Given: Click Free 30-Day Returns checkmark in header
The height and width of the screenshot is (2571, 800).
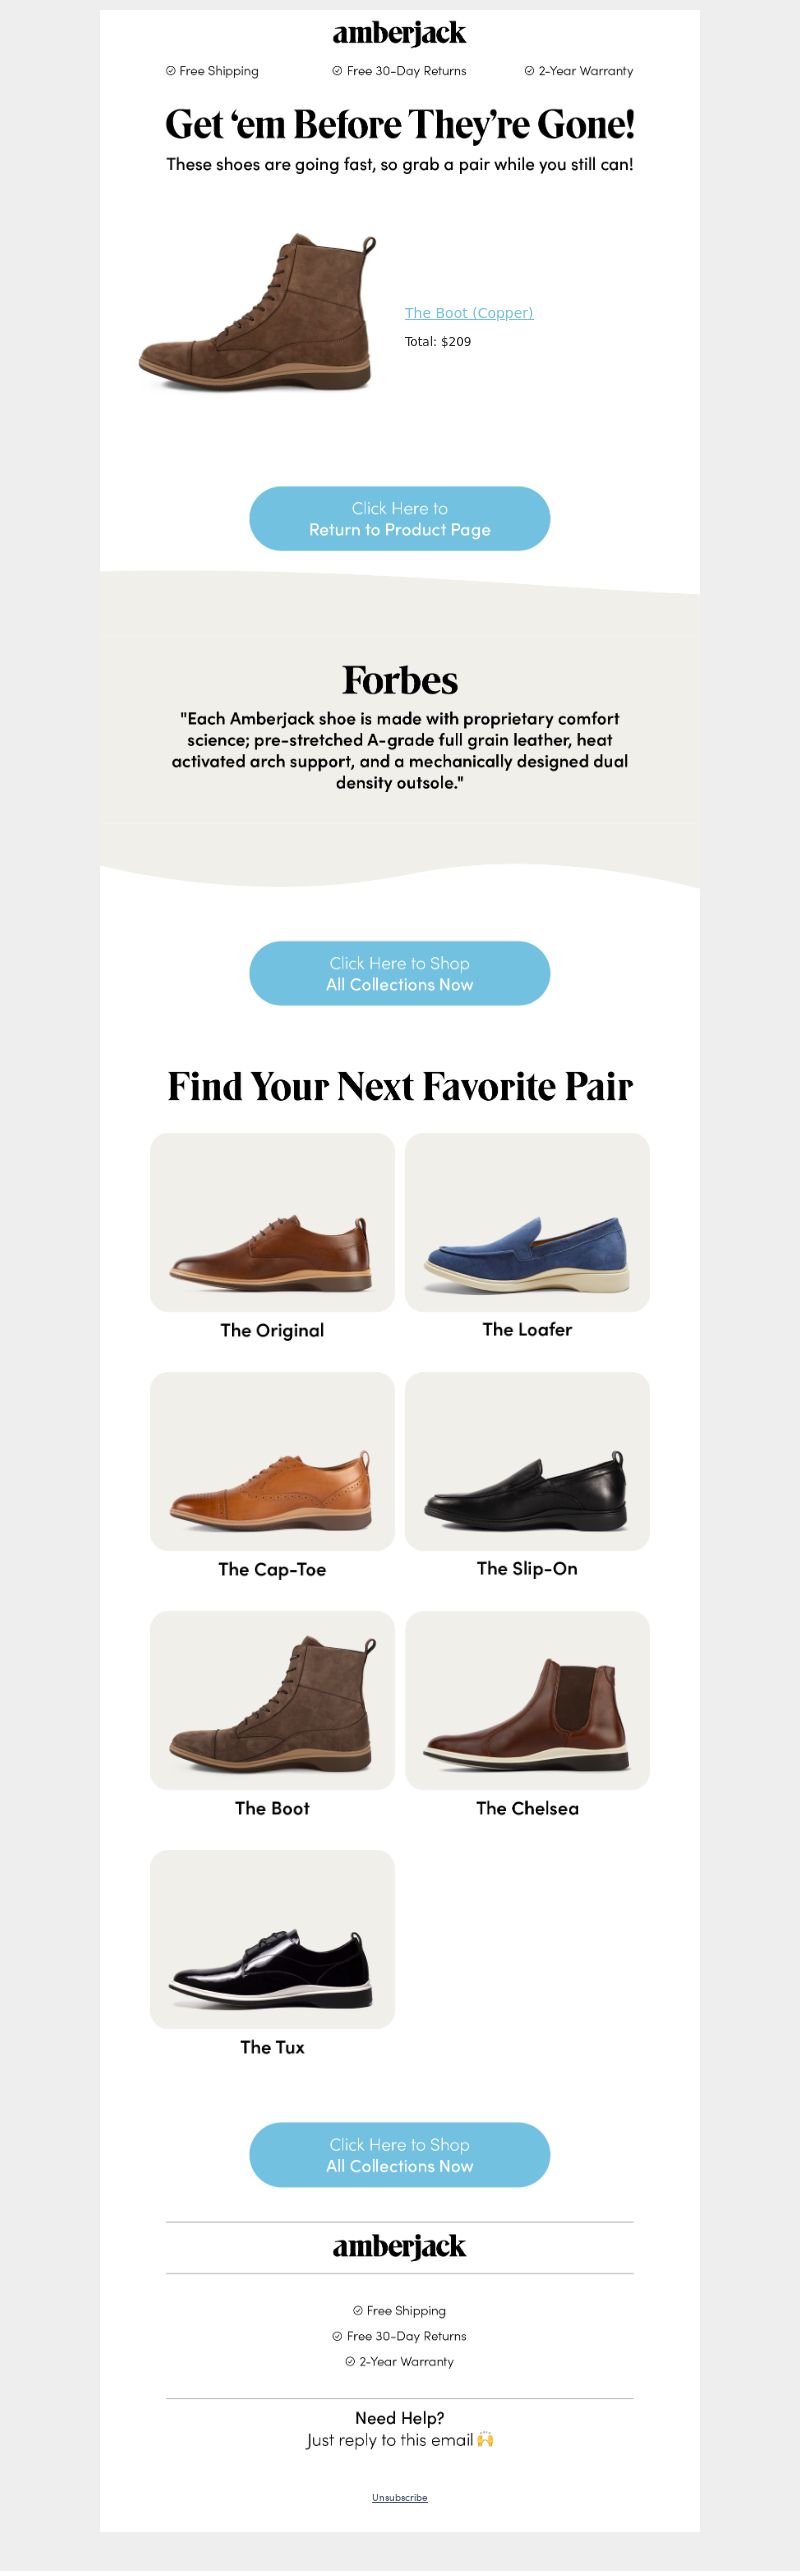Looking at the screenshot, I should tap(337, 71).
